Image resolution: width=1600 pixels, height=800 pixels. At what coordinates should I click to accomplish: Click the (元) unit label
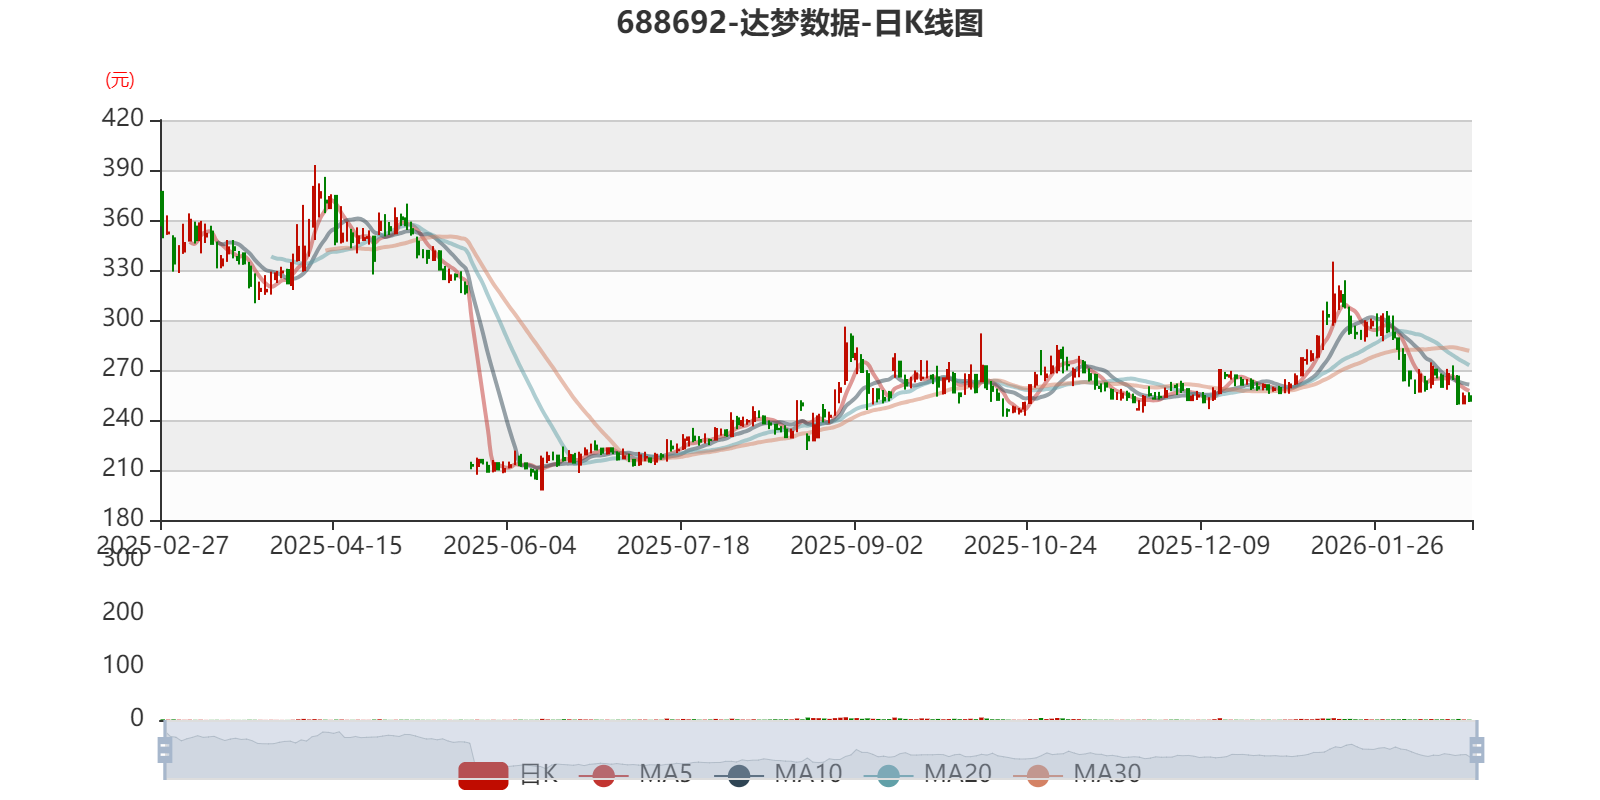(120, 80)
